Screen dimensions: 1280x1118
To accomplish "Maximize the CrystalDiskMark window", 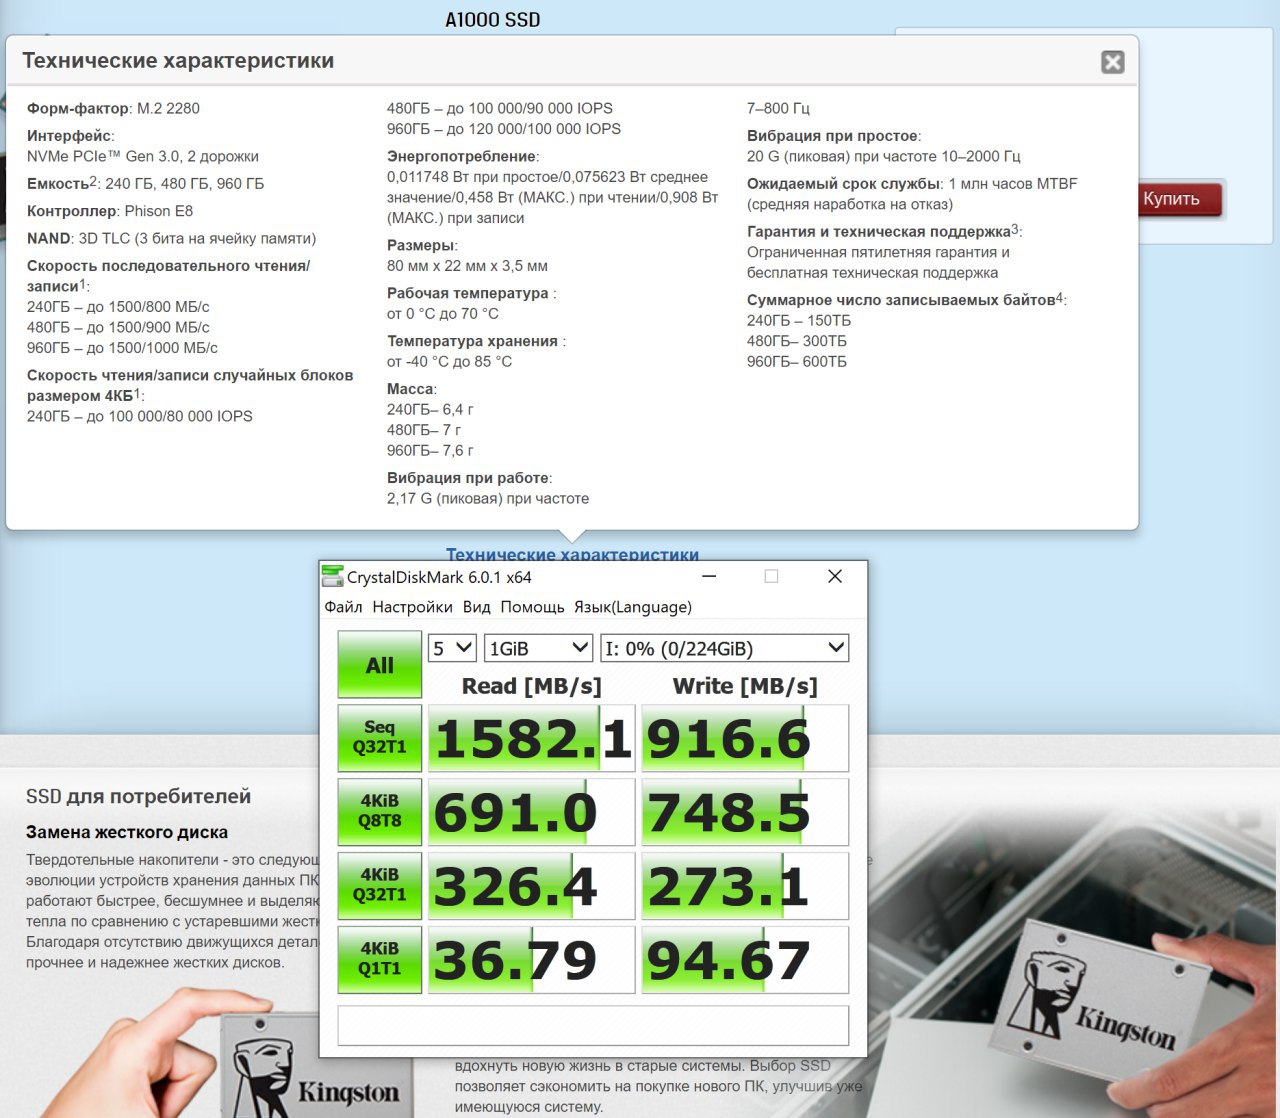I will (x=771, y=576).
